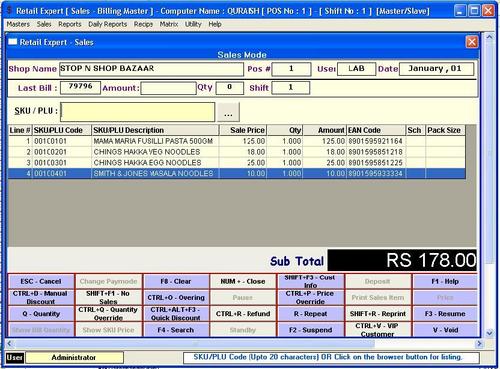Click CTRL+D - Manual Discount button
The width and height of the screenshot is (500, 369).
(x=41, y=297)
